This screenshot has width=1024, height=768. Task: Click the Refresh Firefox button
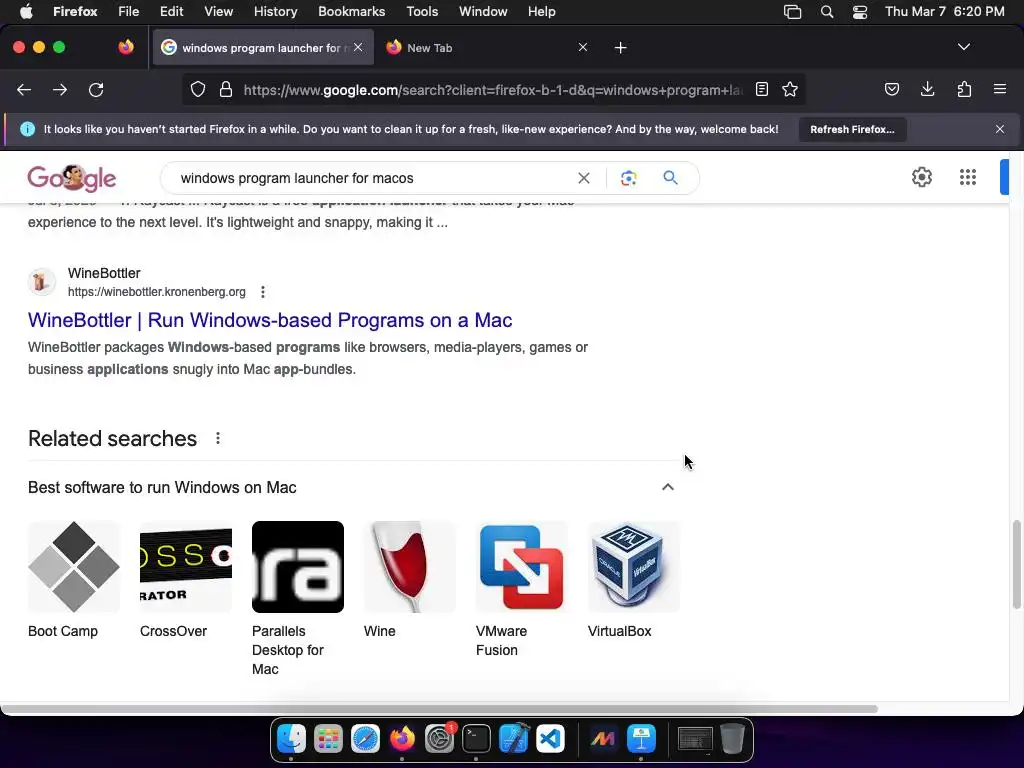(852, 129)
